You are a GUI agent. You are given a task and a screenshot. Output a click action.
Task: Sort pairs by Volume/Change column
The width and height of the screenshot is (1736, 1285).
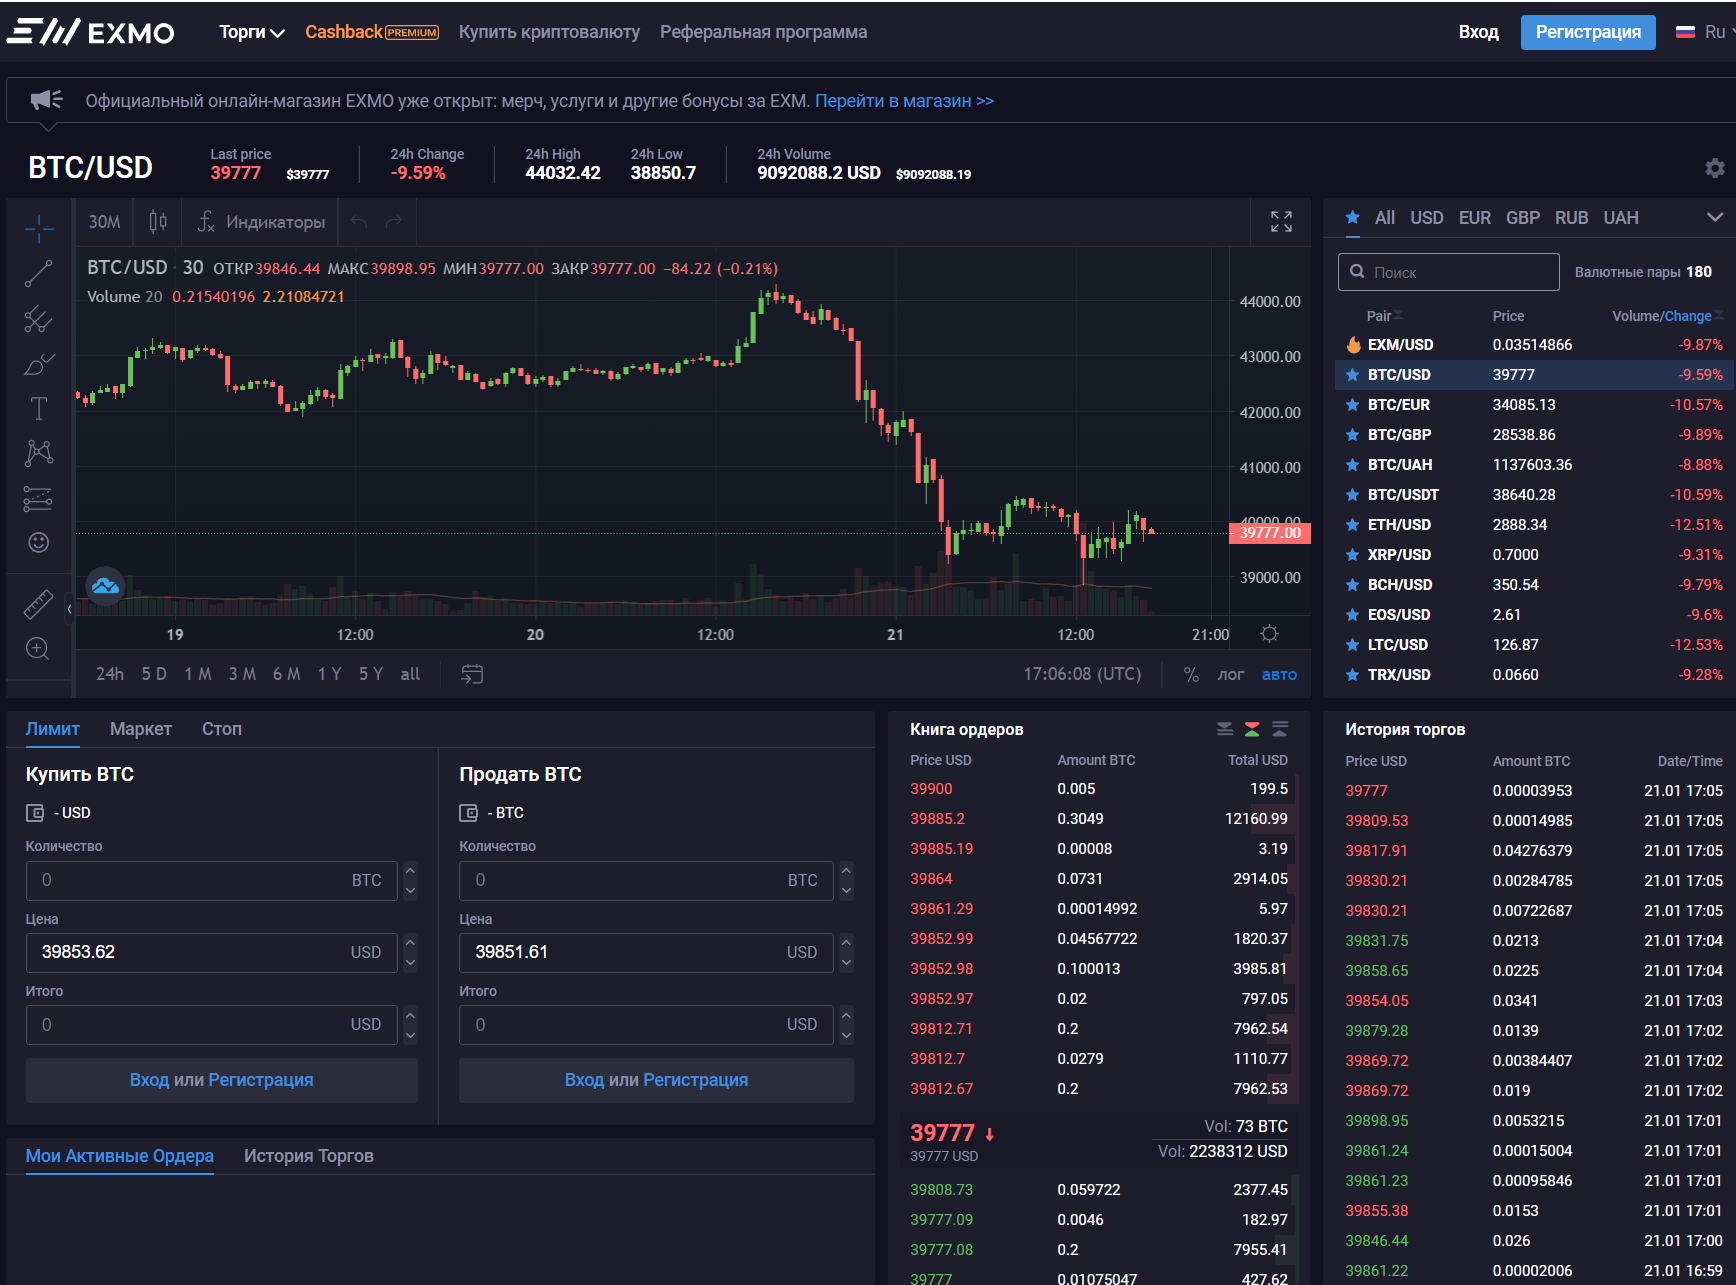[1667, 316]
